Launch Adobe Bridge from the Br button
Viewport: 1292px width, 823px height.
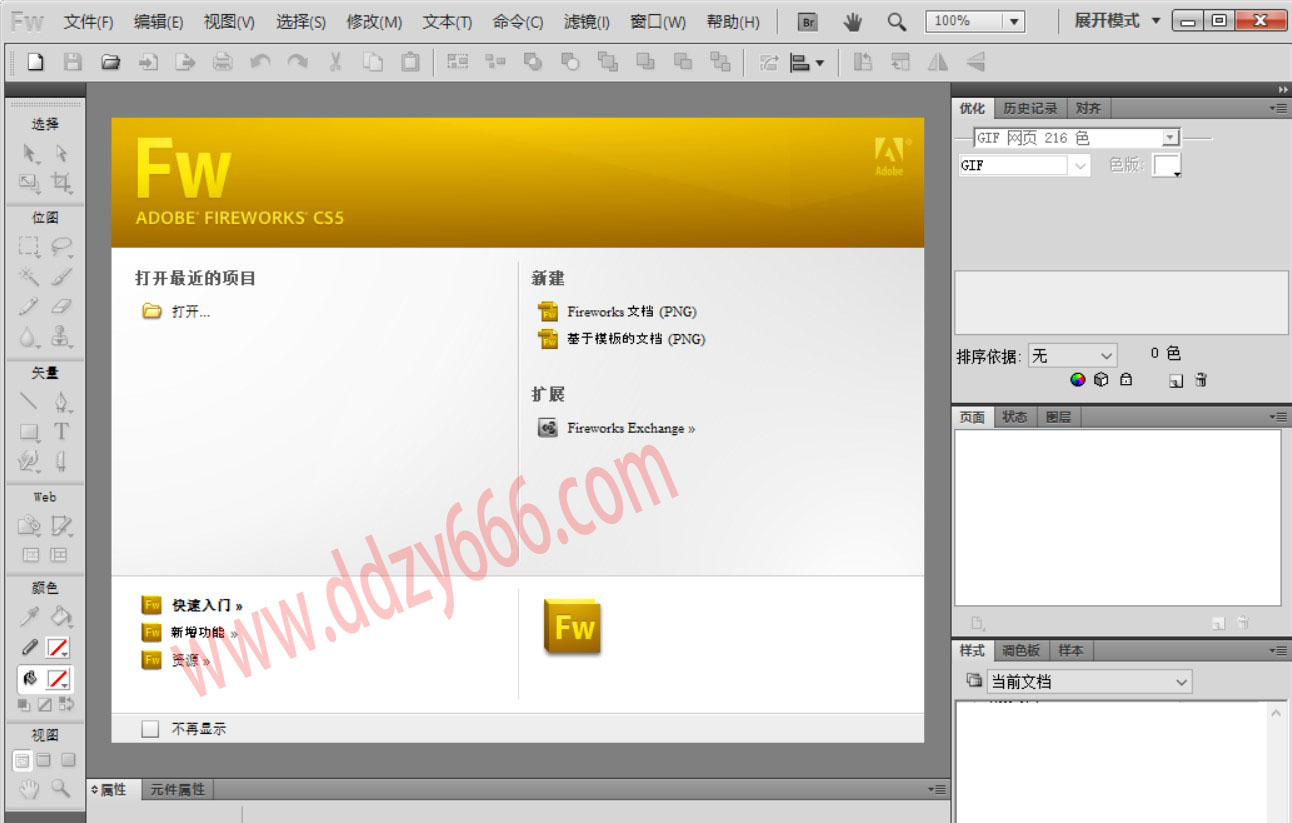[x=808, y=21]
